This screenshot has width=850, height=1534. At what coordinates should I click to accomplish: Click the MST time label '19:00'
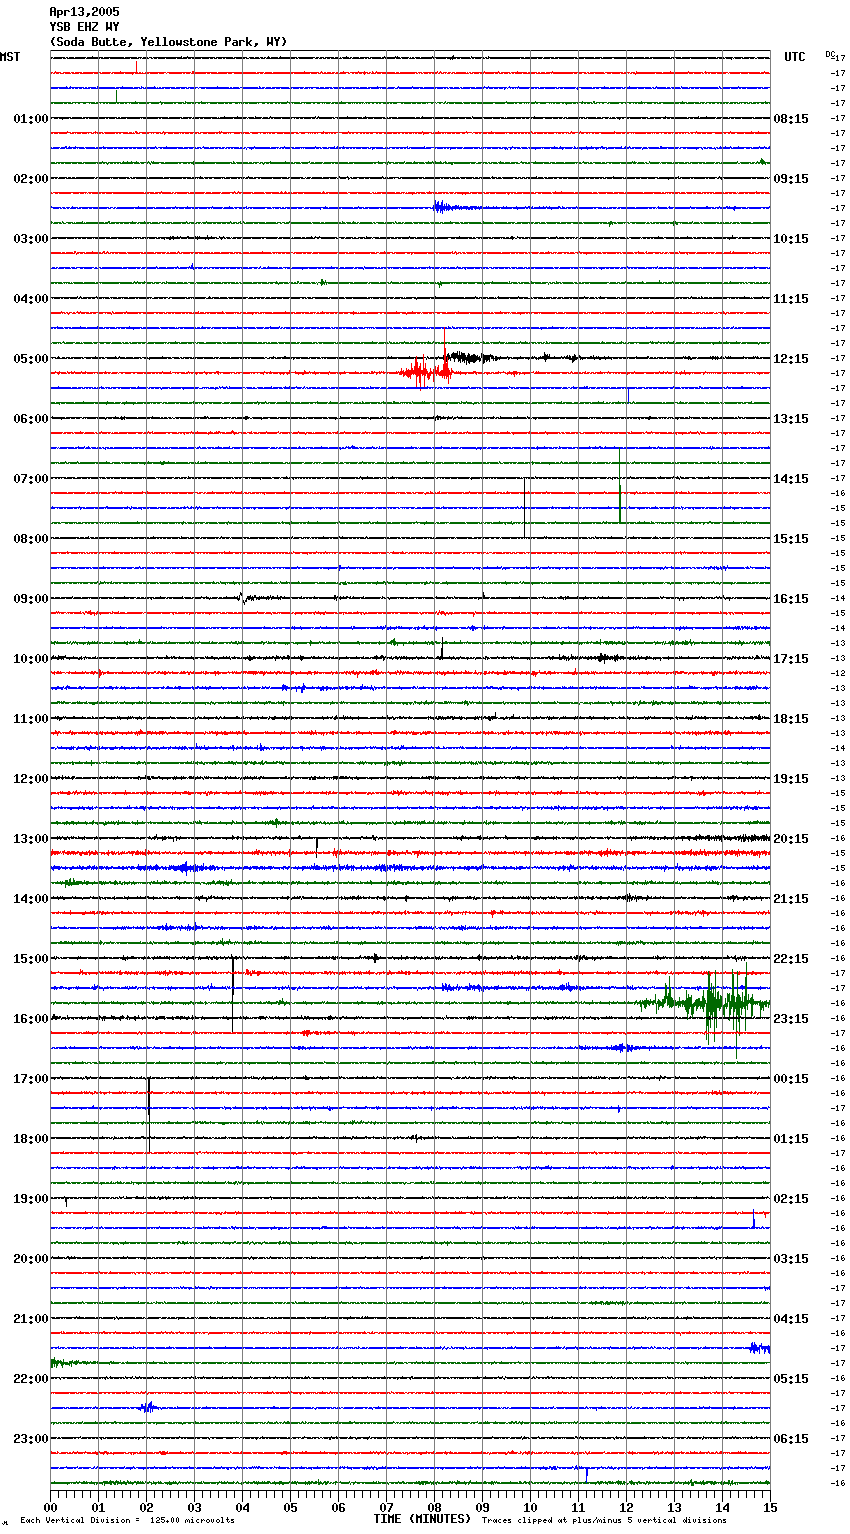click(31, 1199)
